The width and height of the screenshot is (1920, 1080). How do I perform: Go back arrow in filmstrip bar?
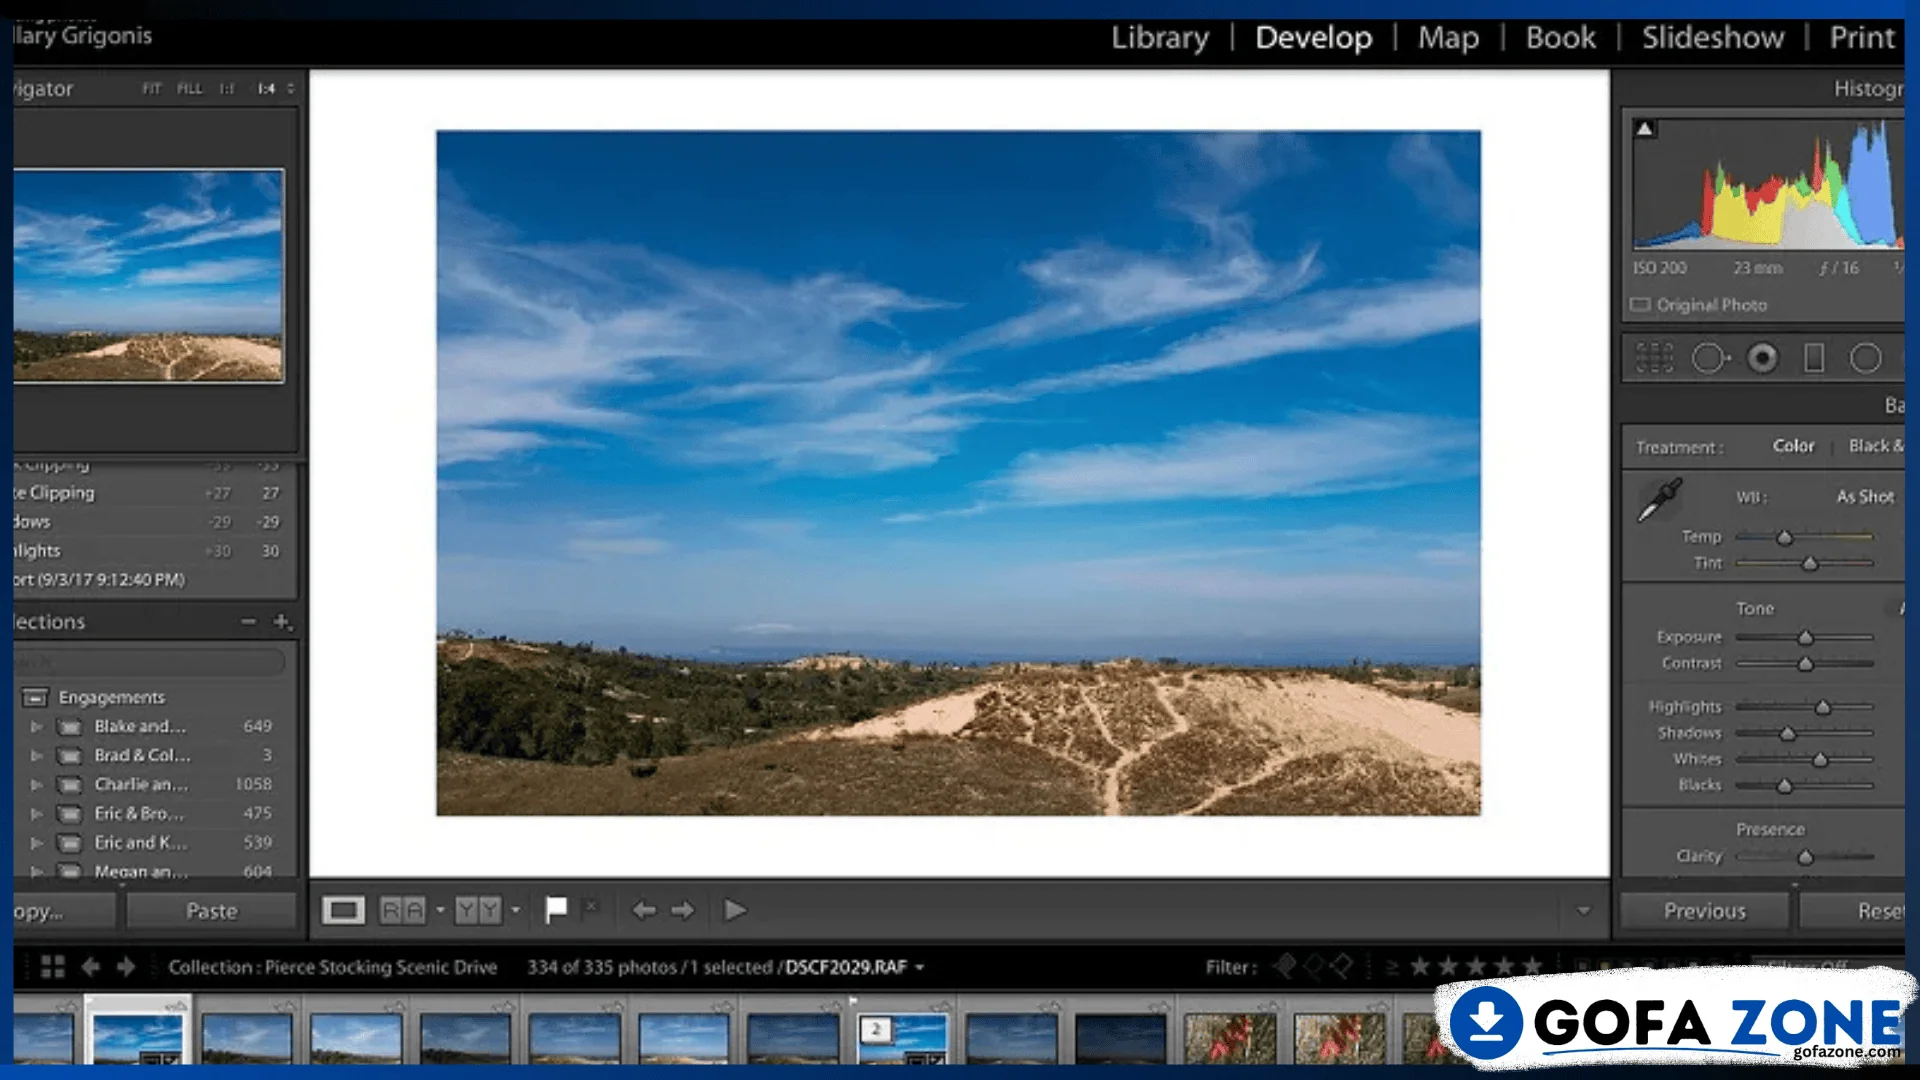pyautogui.click(x=90, y=967)
